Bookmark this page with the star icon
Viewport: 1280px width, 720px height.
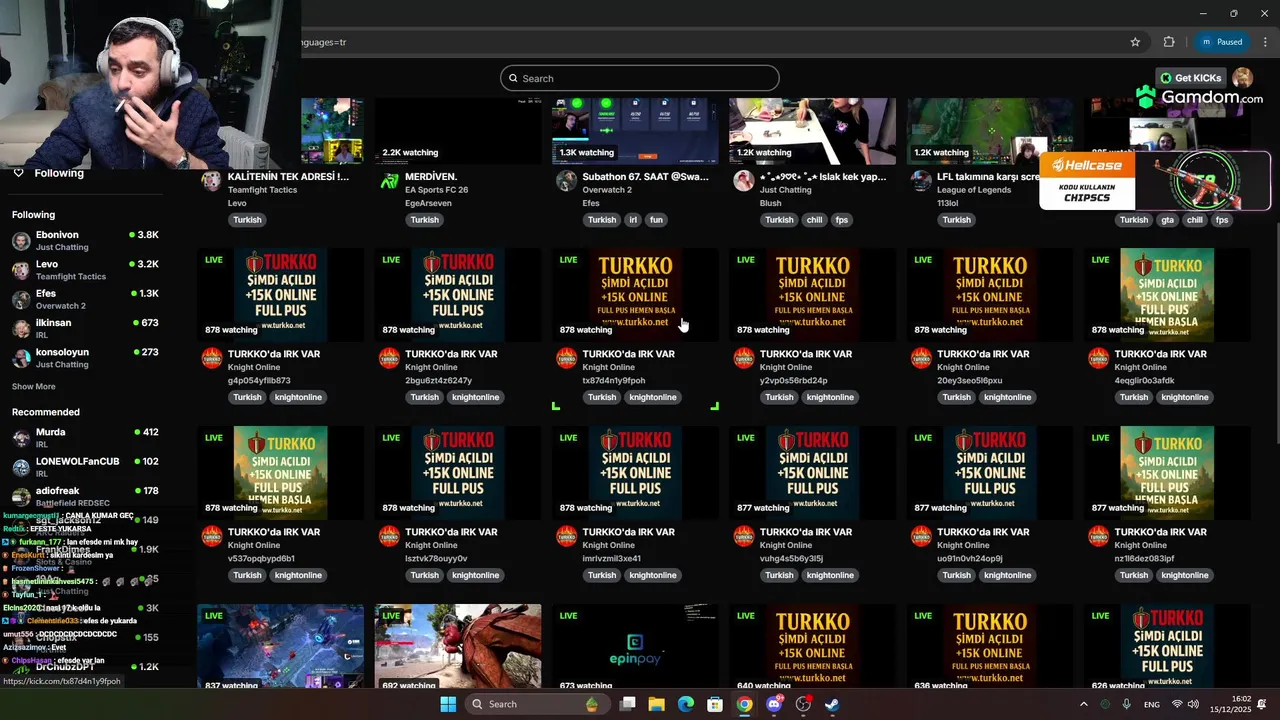tap(1135, 42)
